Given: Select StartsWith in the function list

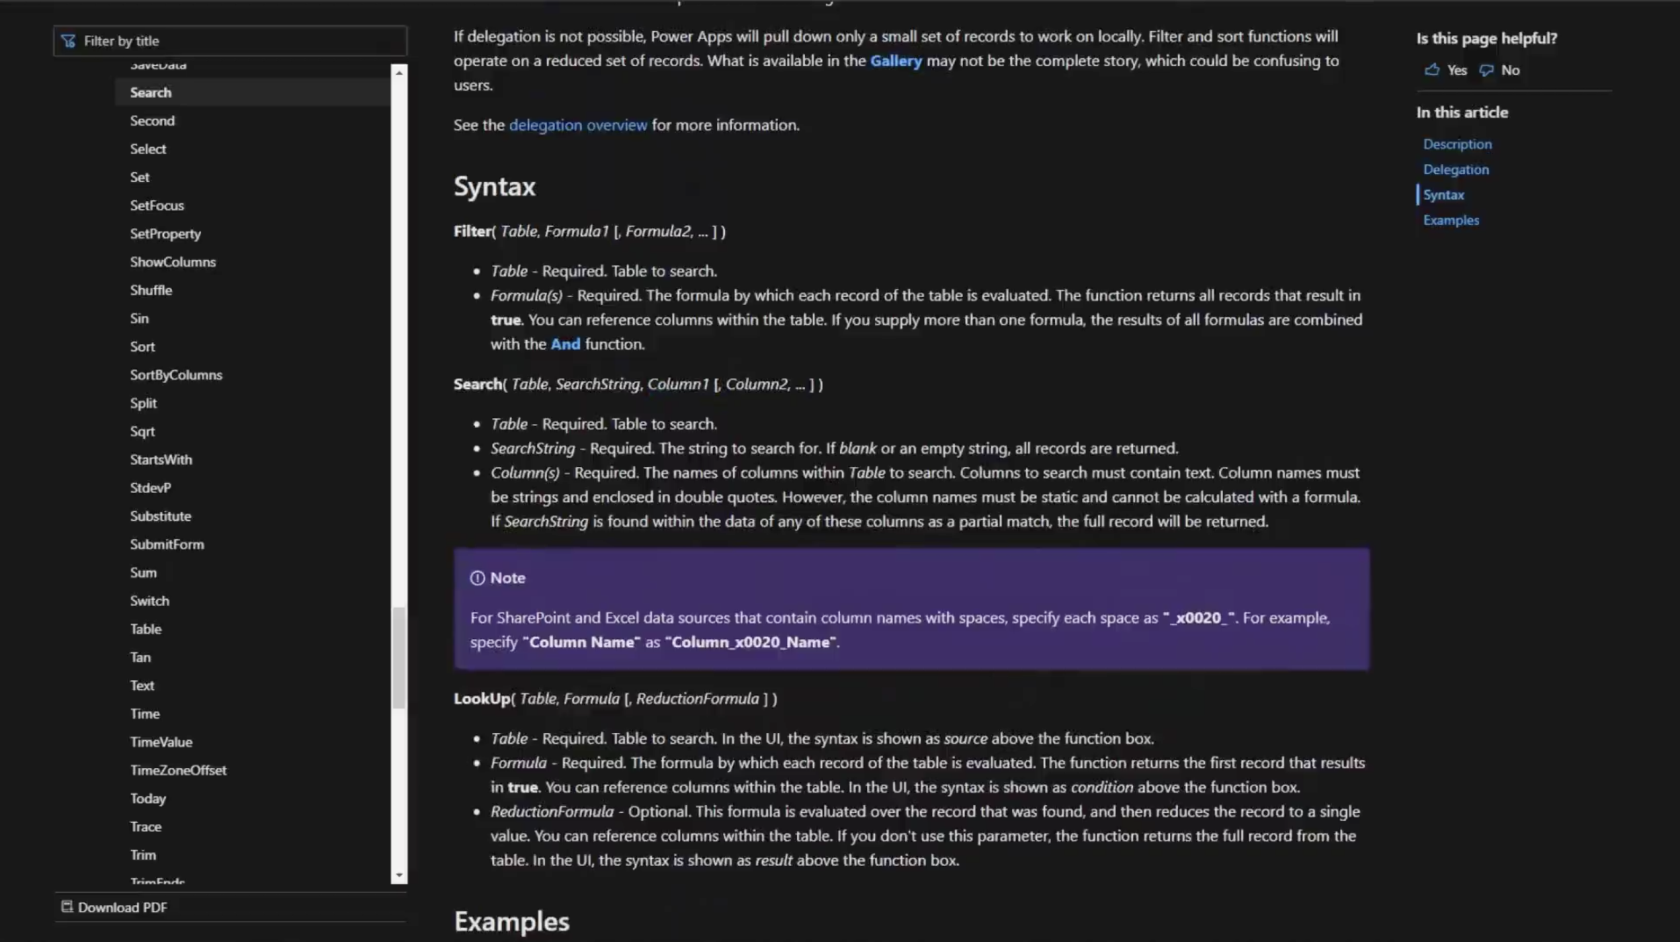Looking at the screenshot, I should (x=161, y=460).
